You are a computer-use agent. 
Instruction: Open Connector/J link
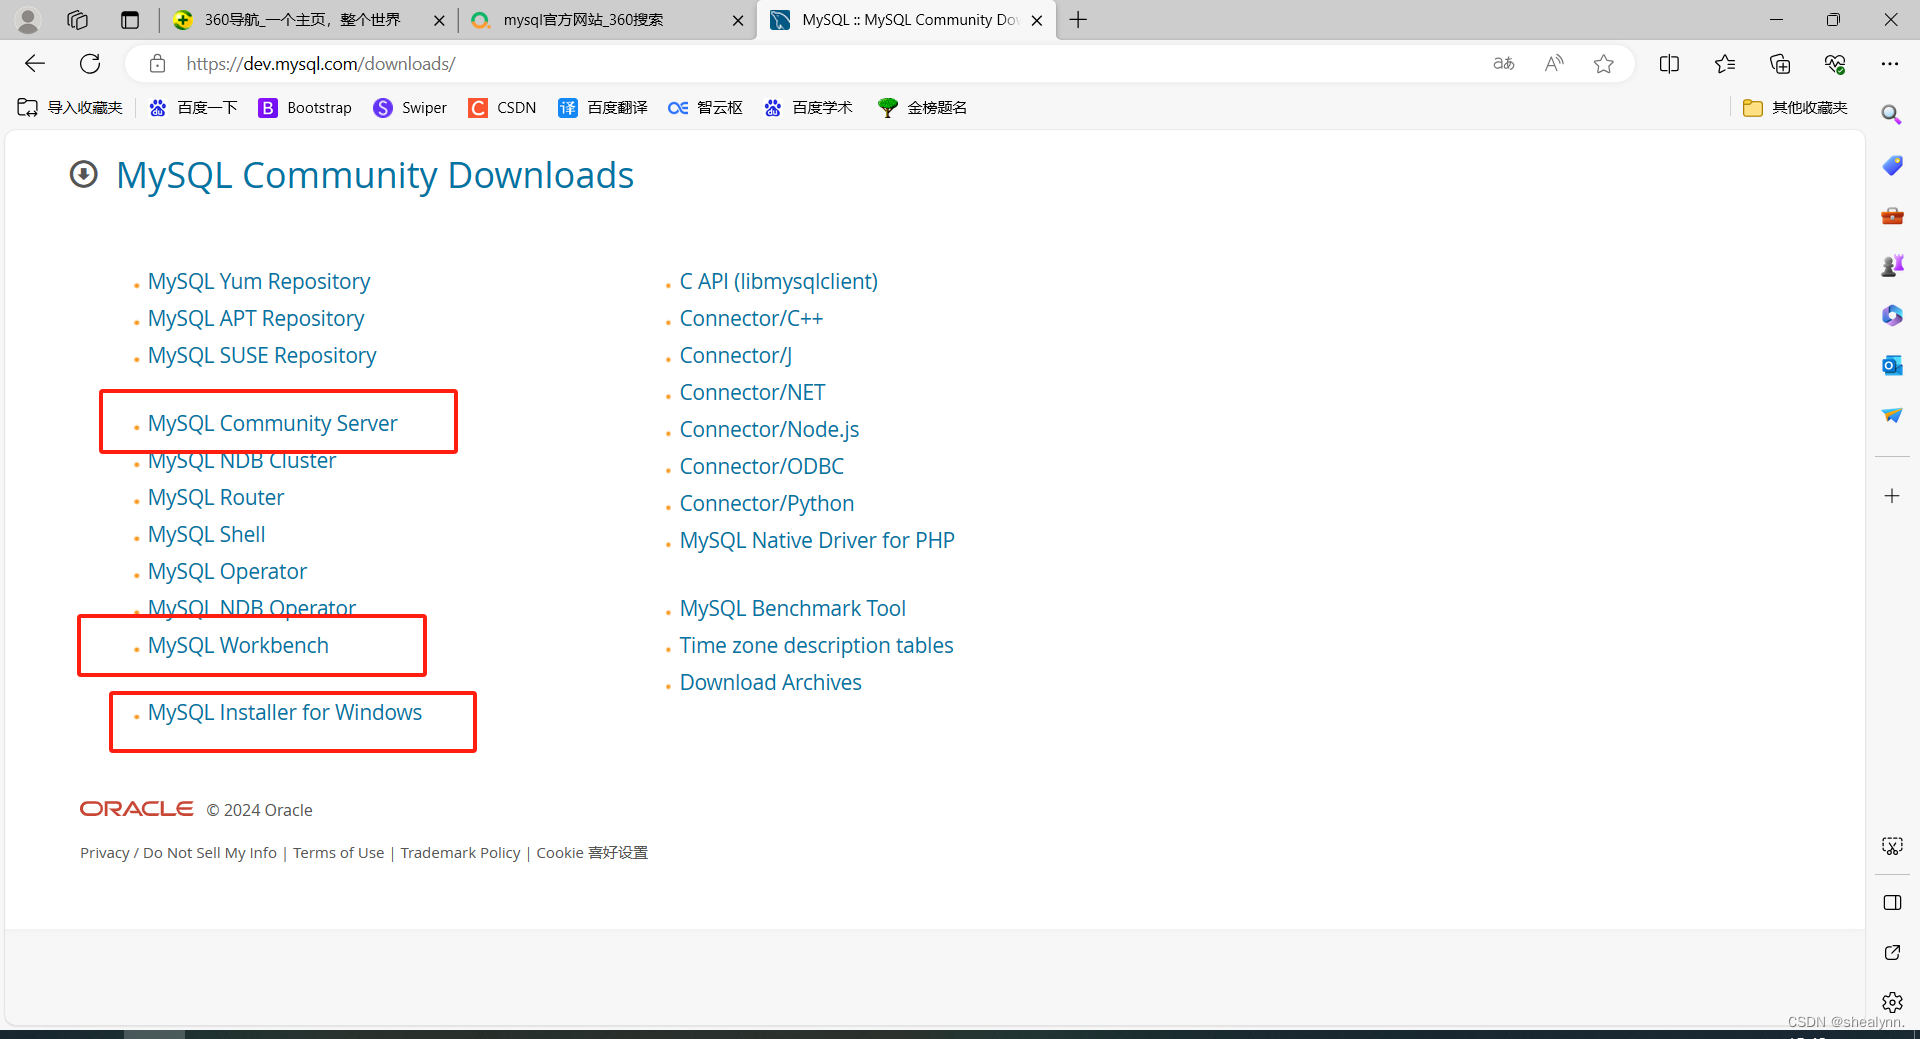coord(736,355)
